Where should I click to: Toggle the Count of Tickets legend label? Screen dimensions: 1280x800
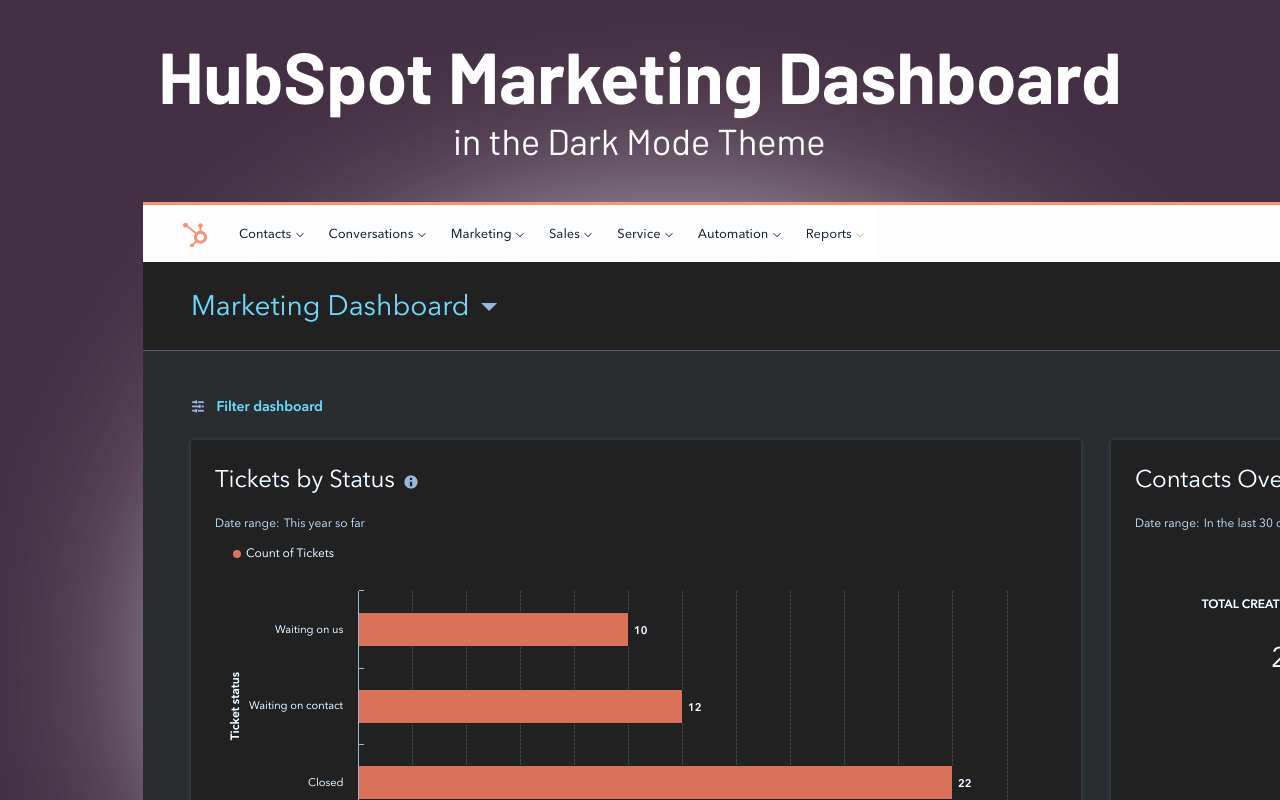pyautogui.click(x=290, y=553)
